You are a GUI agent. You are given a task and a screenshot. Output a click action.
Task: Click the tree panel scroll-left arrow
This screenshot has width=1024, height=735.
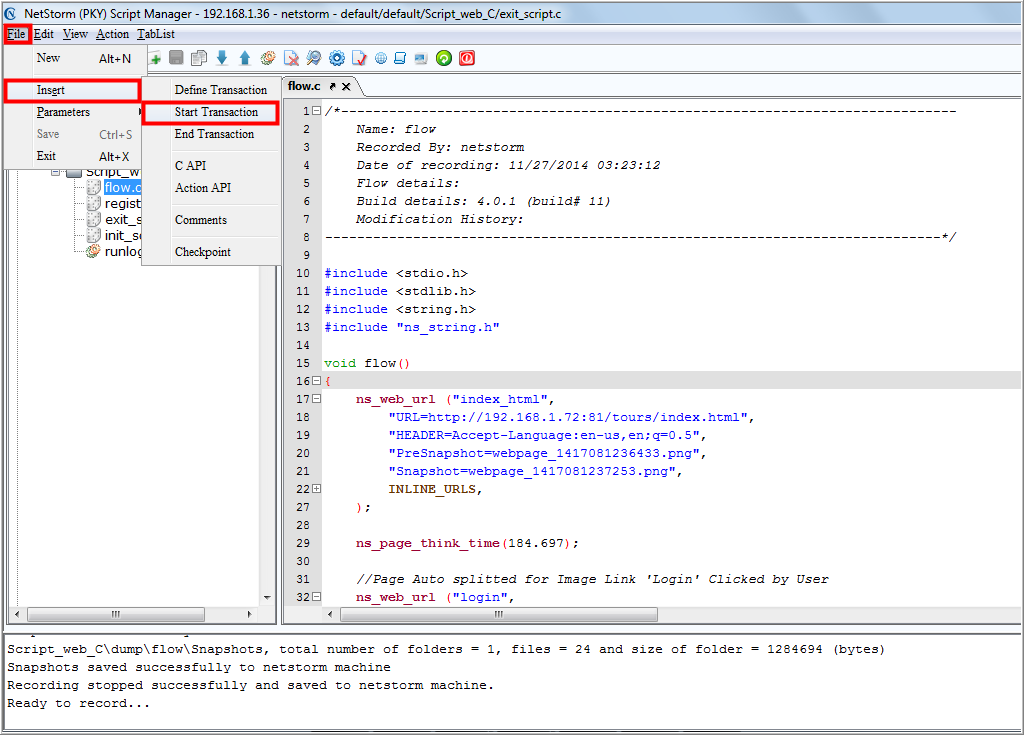pyautogui.click(x=17, y=614)
